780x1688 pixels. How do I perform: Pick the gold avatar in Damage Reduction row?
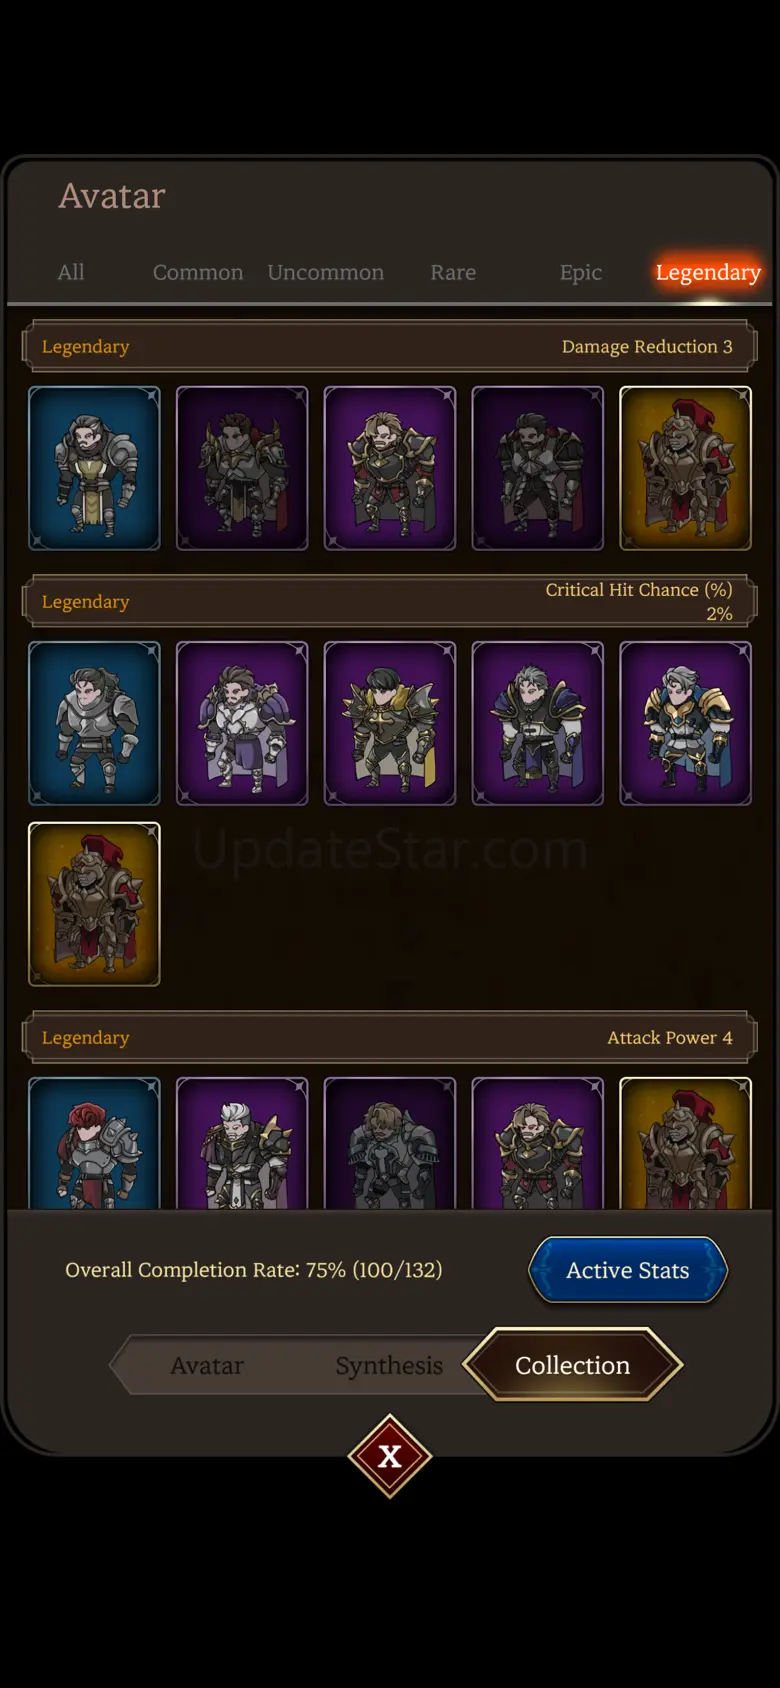pos(685,468)
